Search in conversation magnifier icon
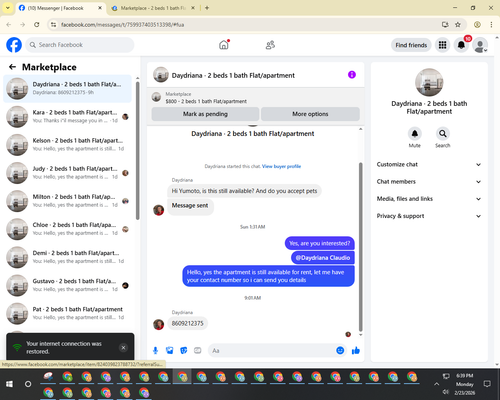Image resolution: width=500 pixels, height=400 pixels. tap(443, 134)
